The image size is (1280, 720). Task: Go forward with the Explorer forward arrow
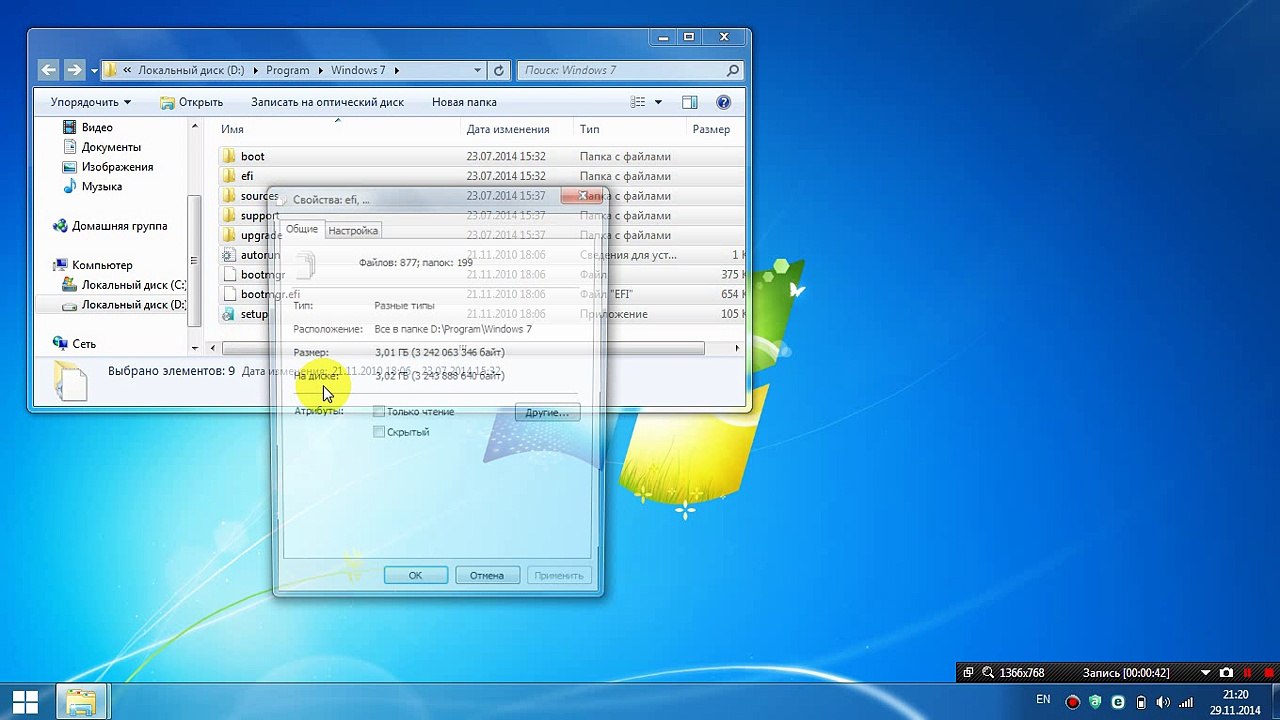coord(74,70)
